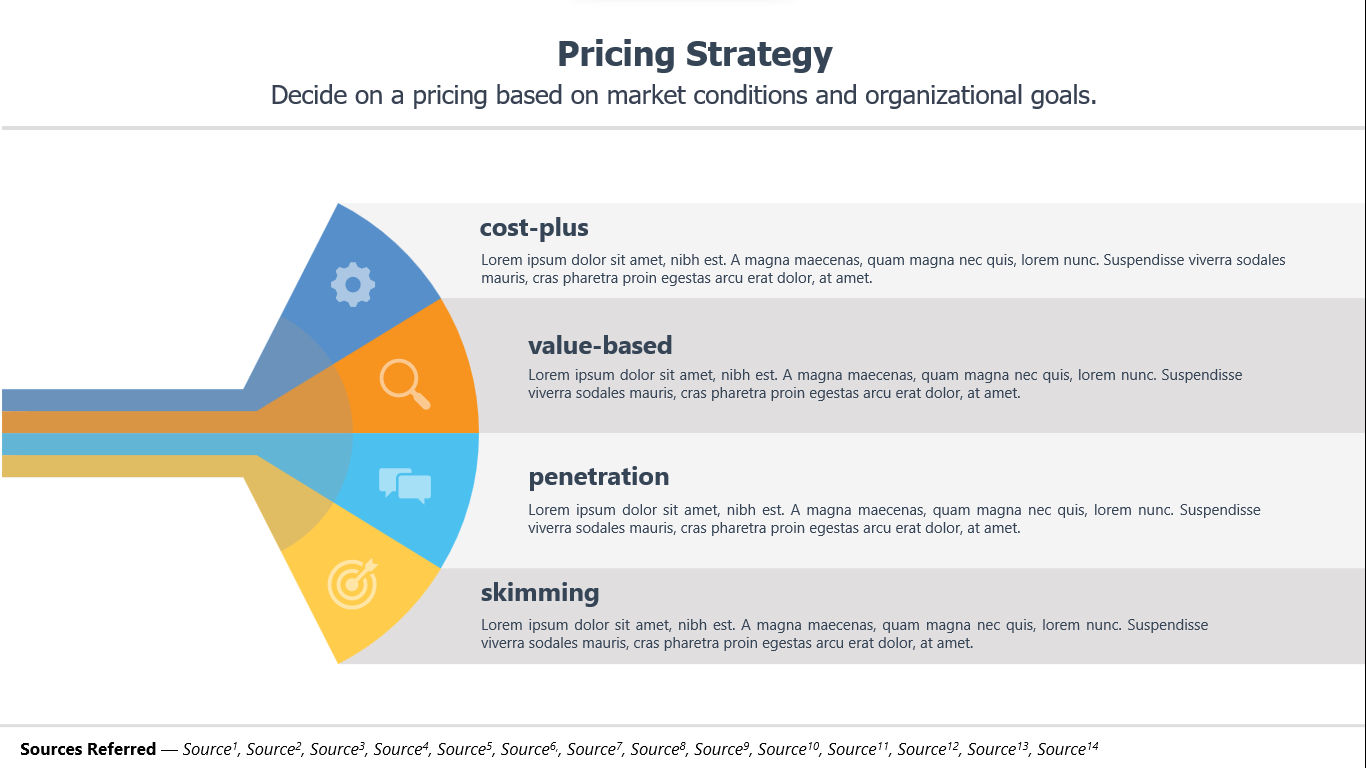Select the subtitle about market conditions
The image size is (1366, 768).
tap(684, 95)
